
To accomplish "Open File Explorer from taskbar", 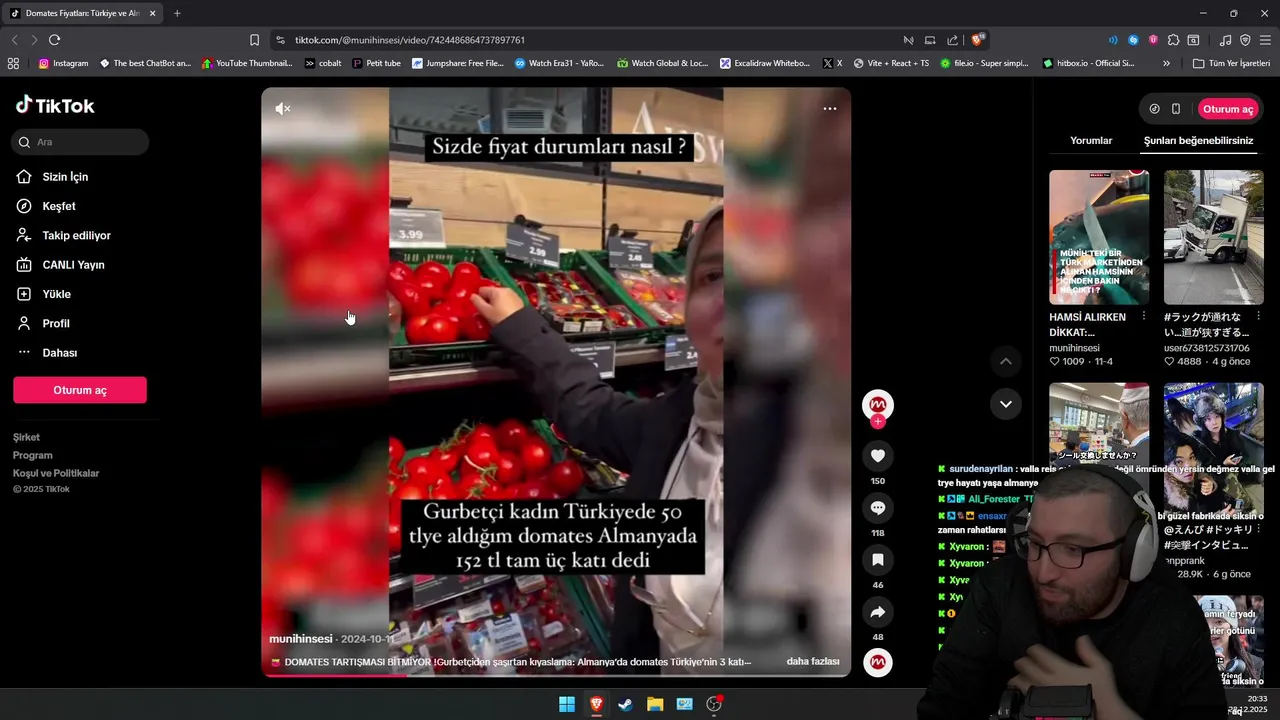I will pyautogui.click(x=655, y=704).
